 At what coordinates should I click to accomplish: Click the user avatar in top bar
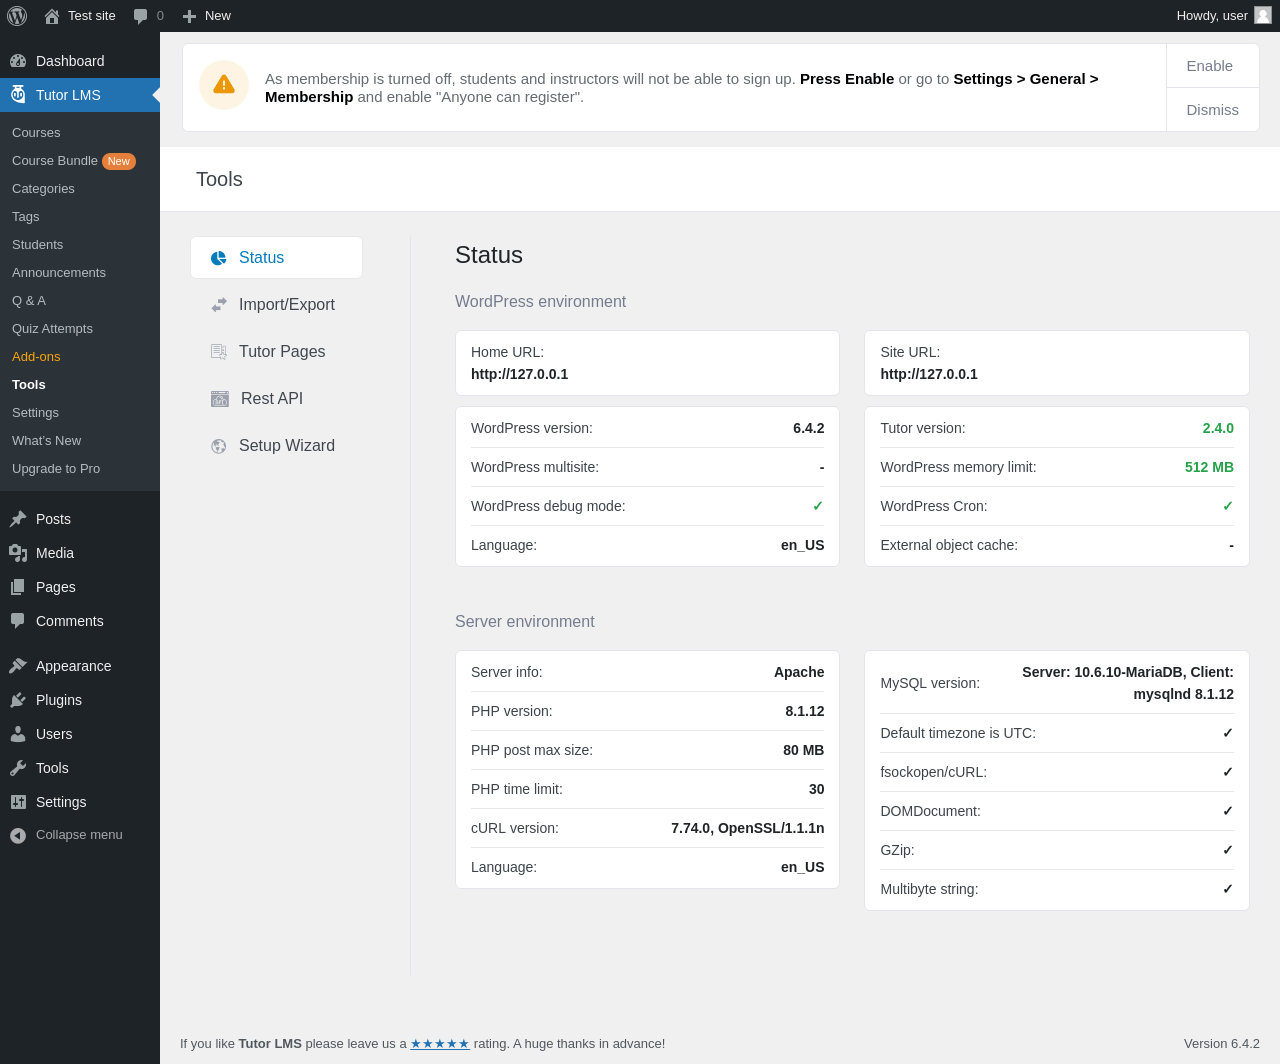(1263, 15)
